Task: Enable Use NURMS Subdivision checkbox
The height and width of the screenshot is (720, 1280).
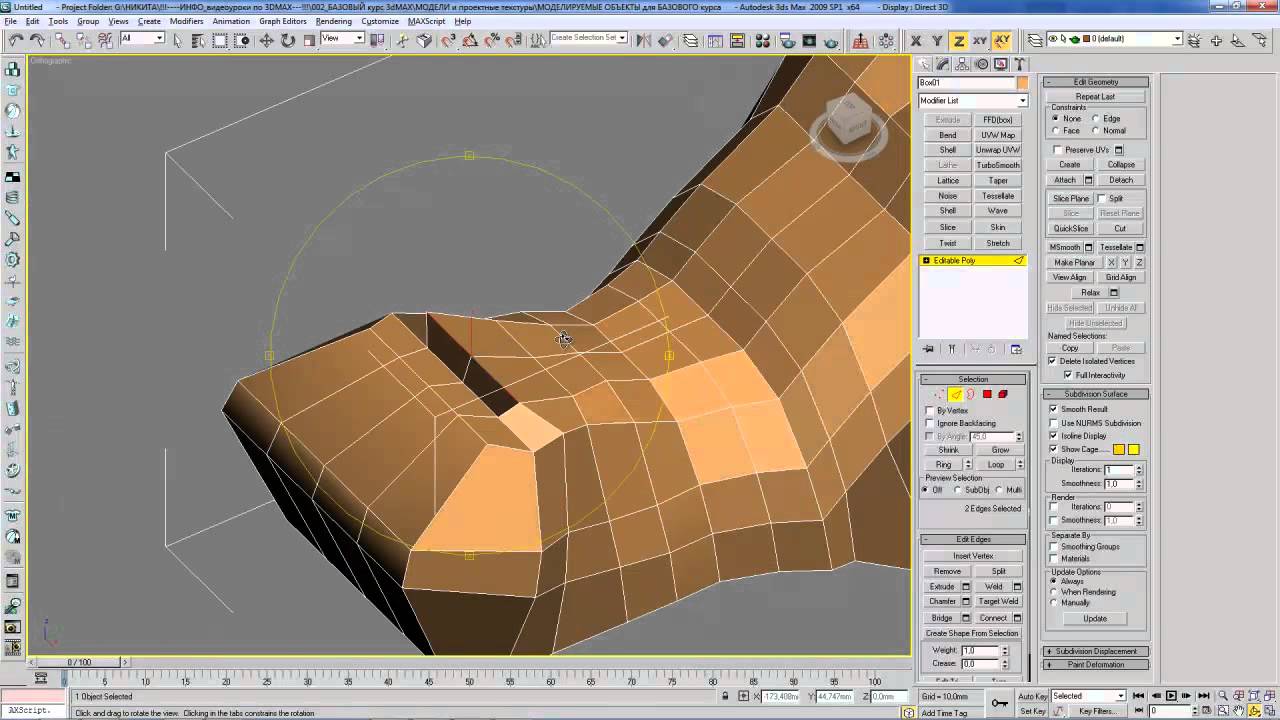Action: (x=1053, y=423)
